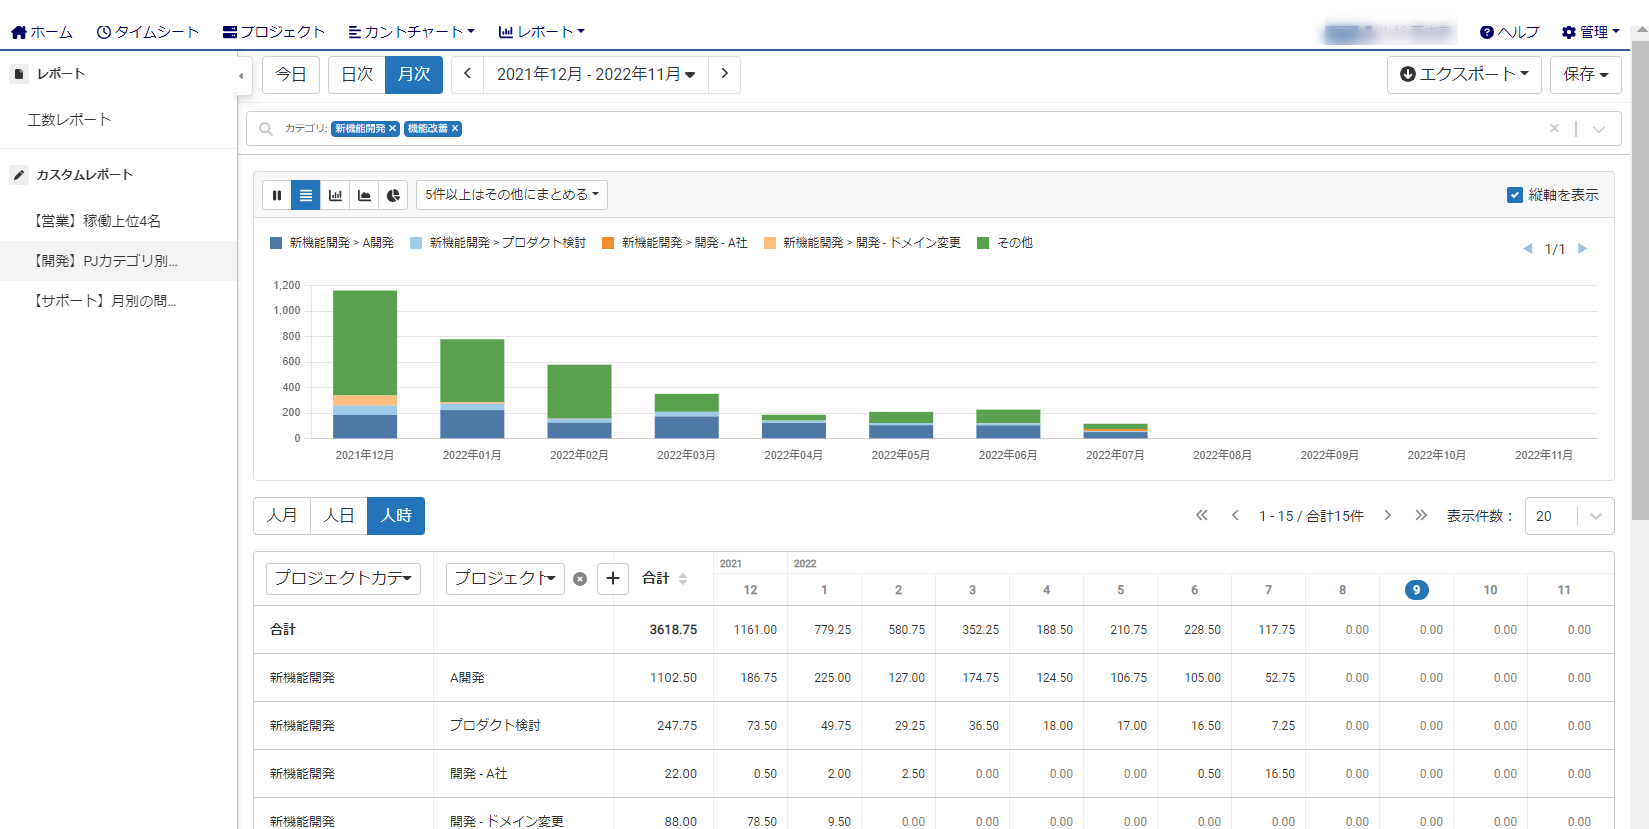Viewport: 1649px width, 829px height.
Task: Select the 人日 unit tab
Action: (339, 516)
